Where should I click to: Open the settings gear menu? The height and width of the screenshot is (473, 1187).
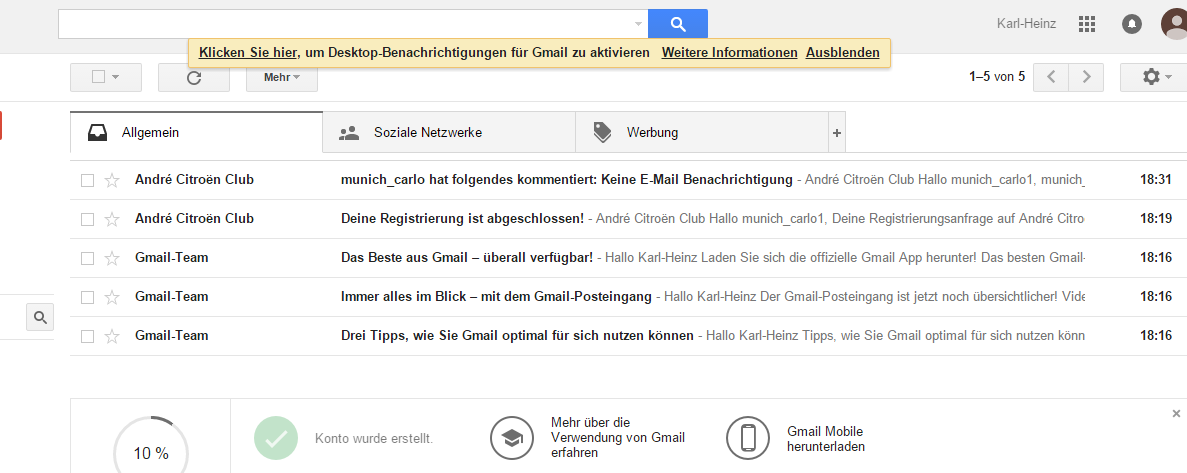pyautogui.click(x=1154, y=77)
